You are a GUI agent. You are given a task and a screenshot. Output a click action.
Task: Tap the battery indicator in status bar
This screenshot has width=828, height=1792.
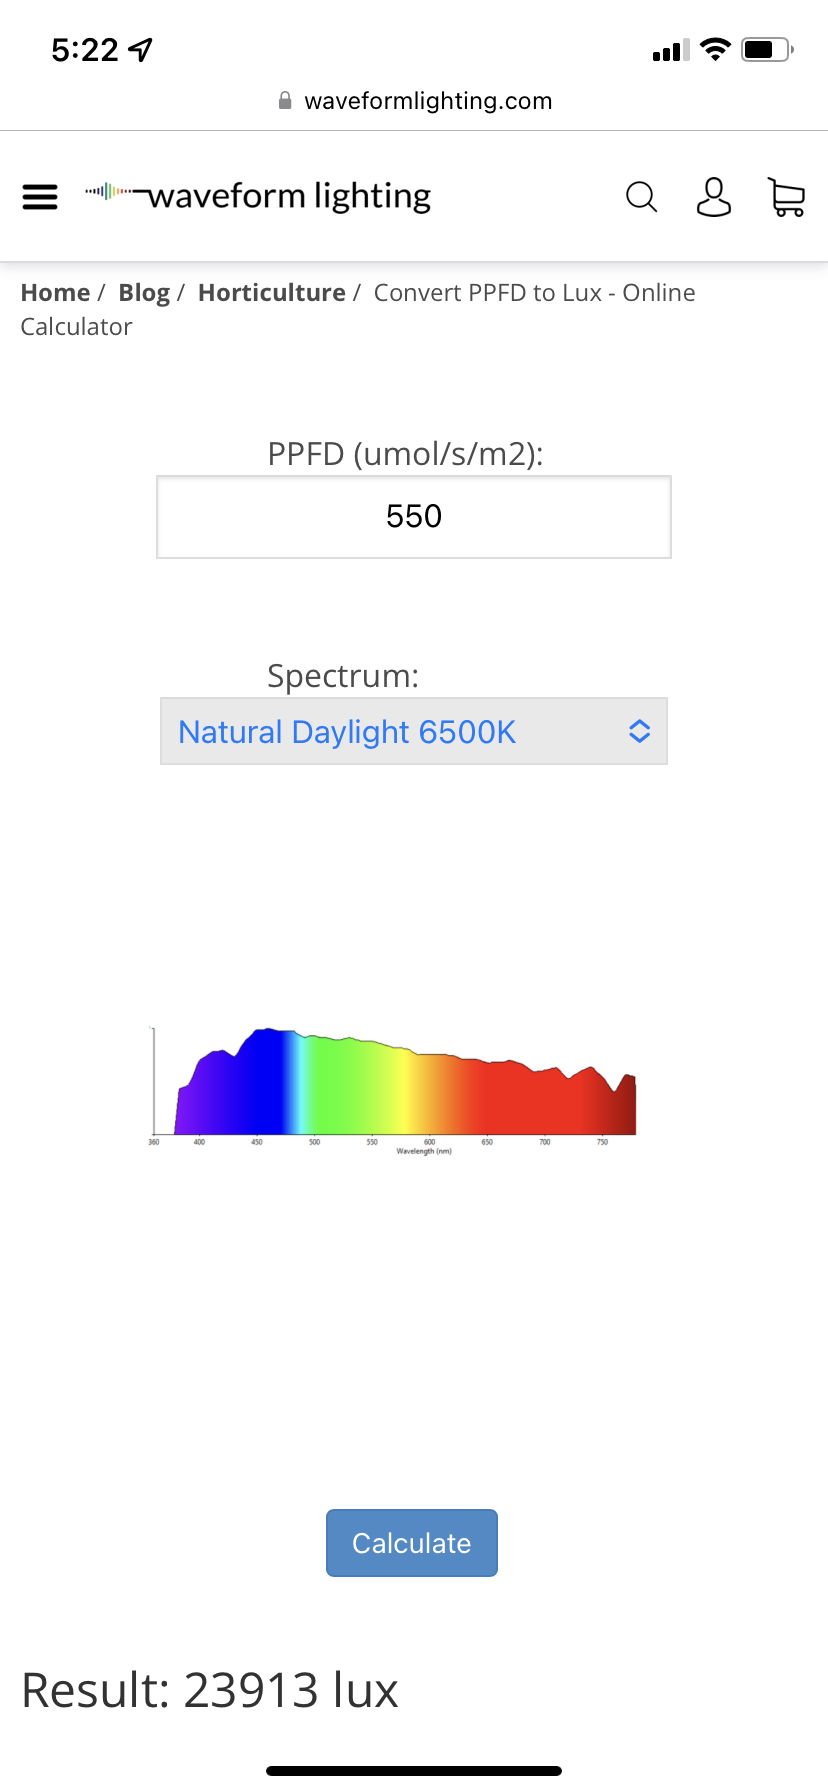coord(766,50)
